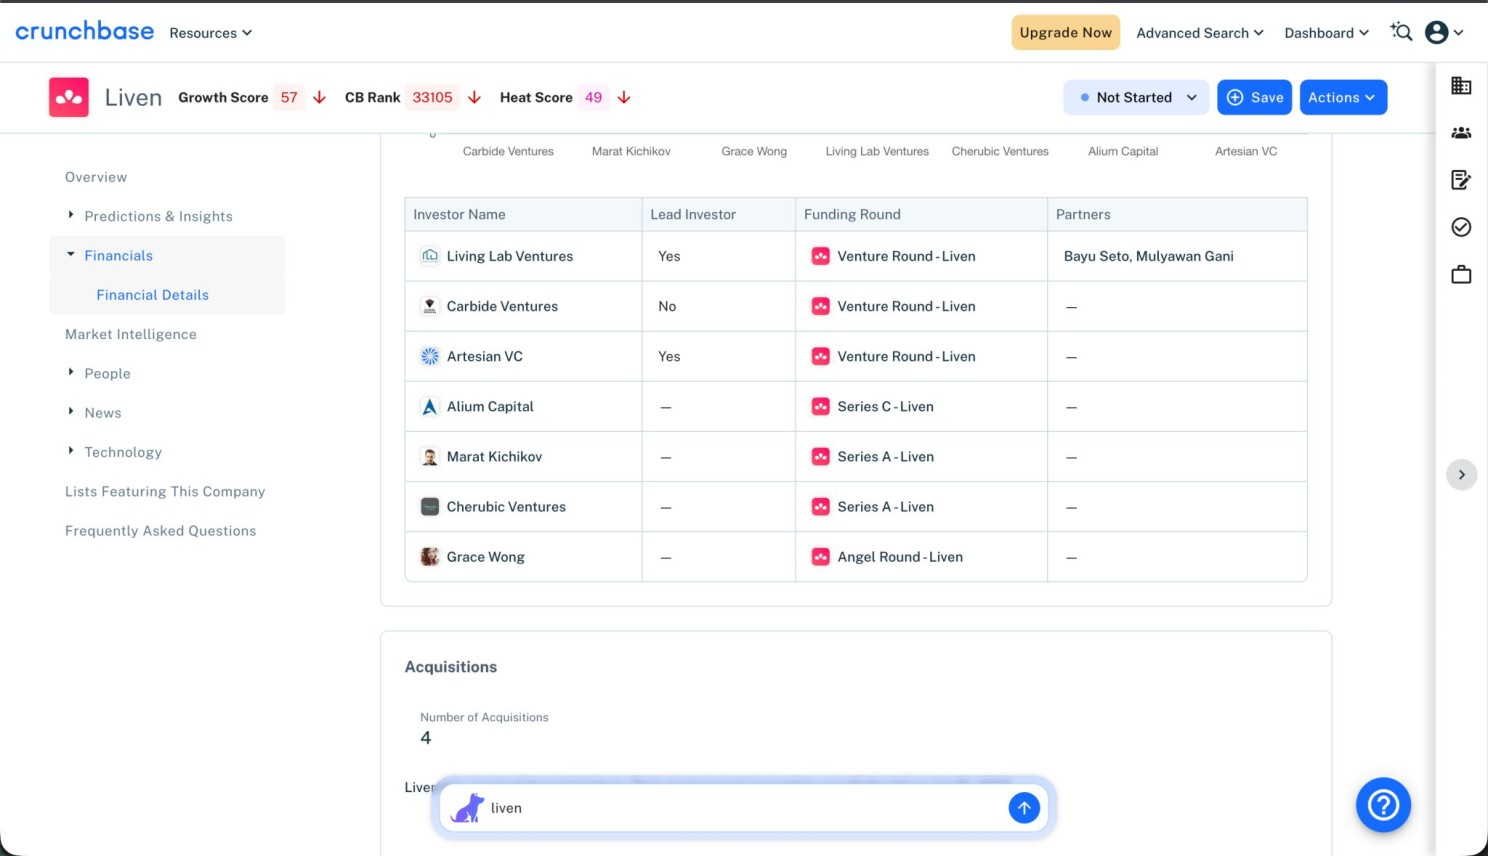Screen dimensions: 1488x856
Task: Click the purple dog assistant icon
Action: click(x=467, y=808)
